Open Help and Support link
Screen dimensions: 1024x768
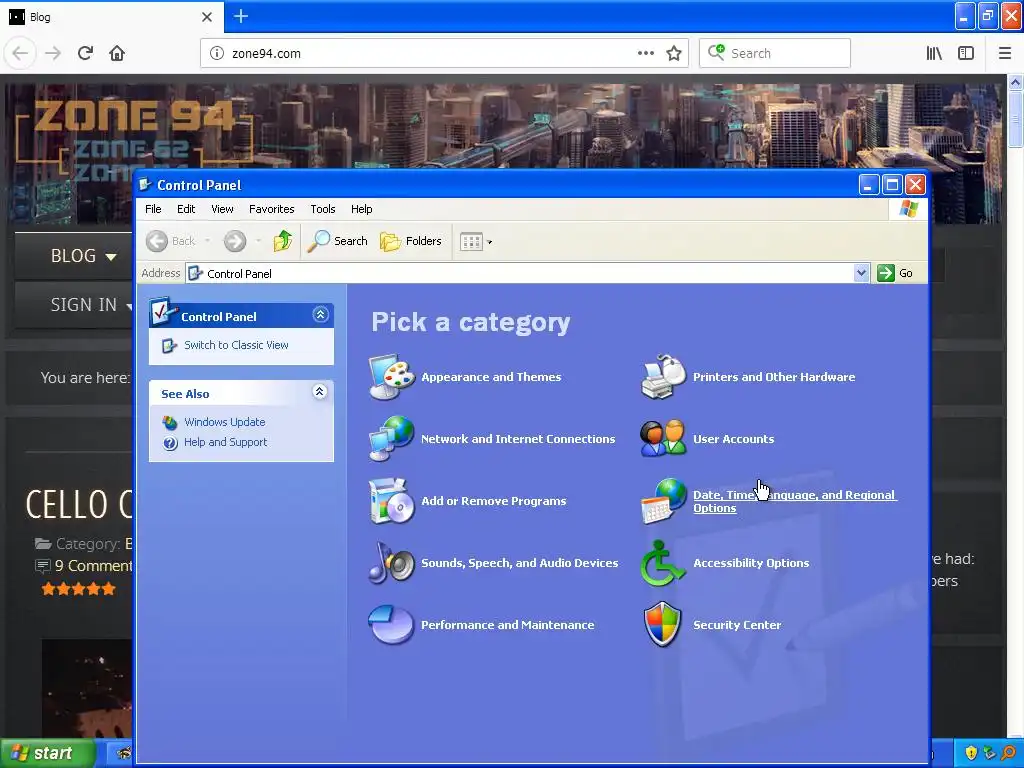tap(225, 442)
